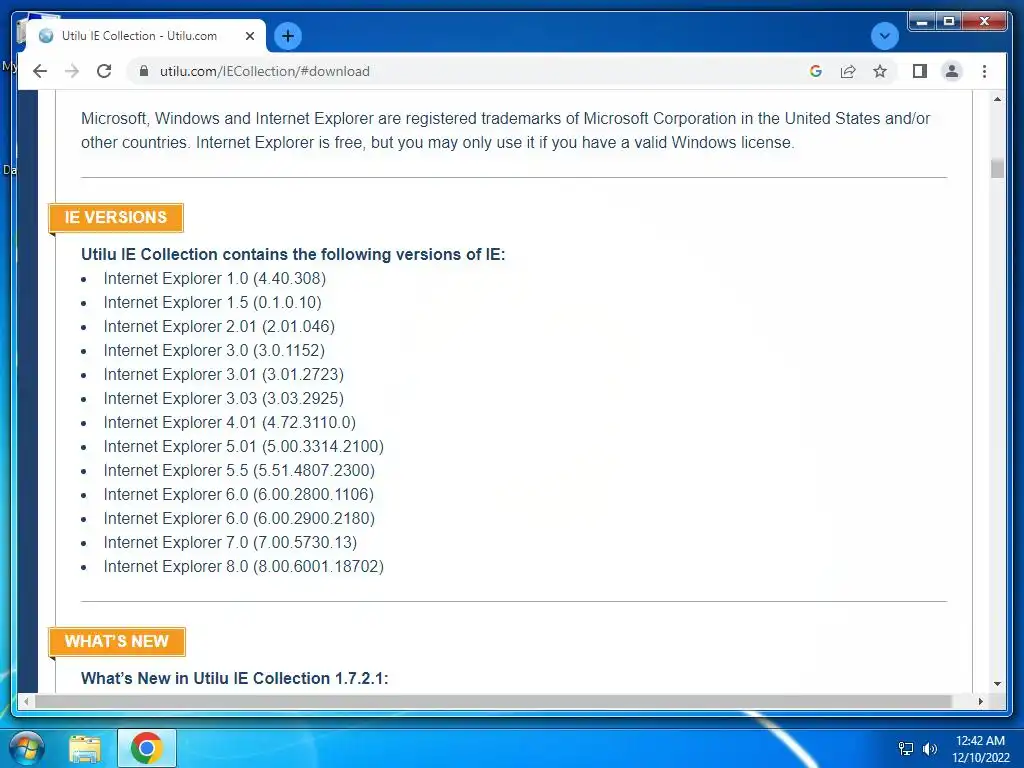Open the browser side panel

click(x=920, y=71)
